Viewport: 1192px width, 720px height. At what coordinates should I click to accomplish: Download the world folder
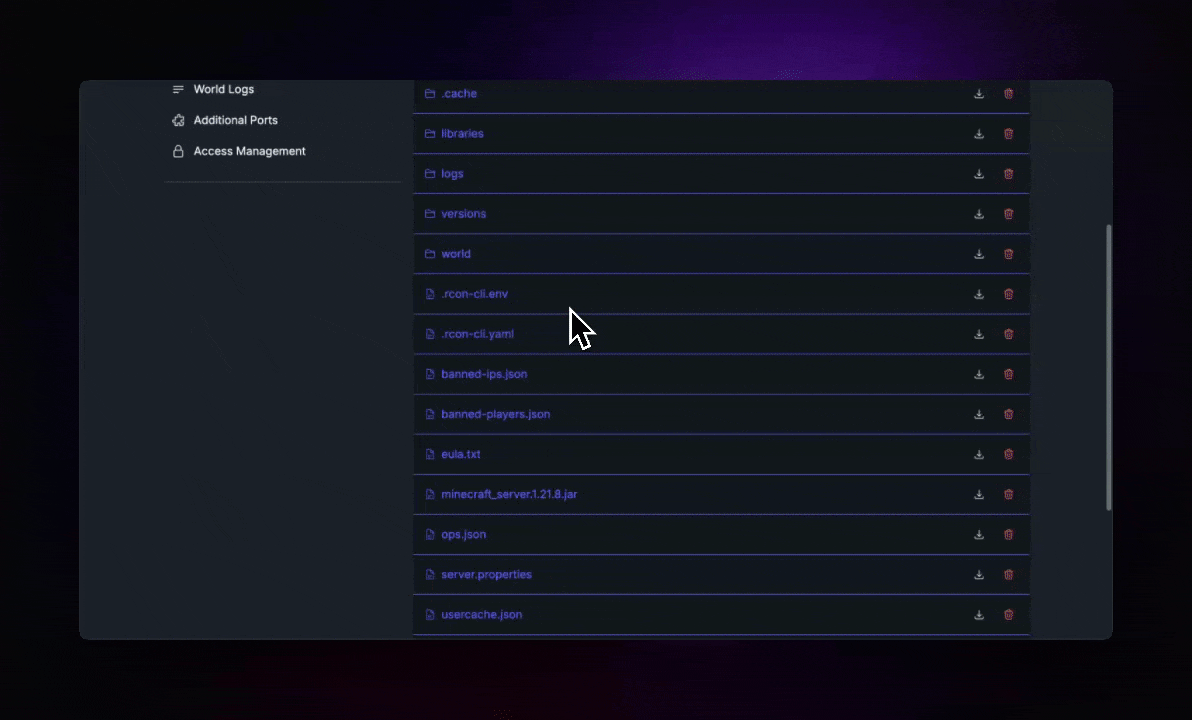coord(979,254)
